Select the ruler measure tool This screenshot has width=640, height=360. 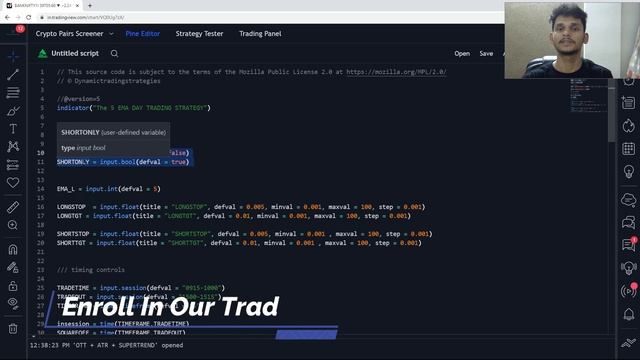[13, 207]
